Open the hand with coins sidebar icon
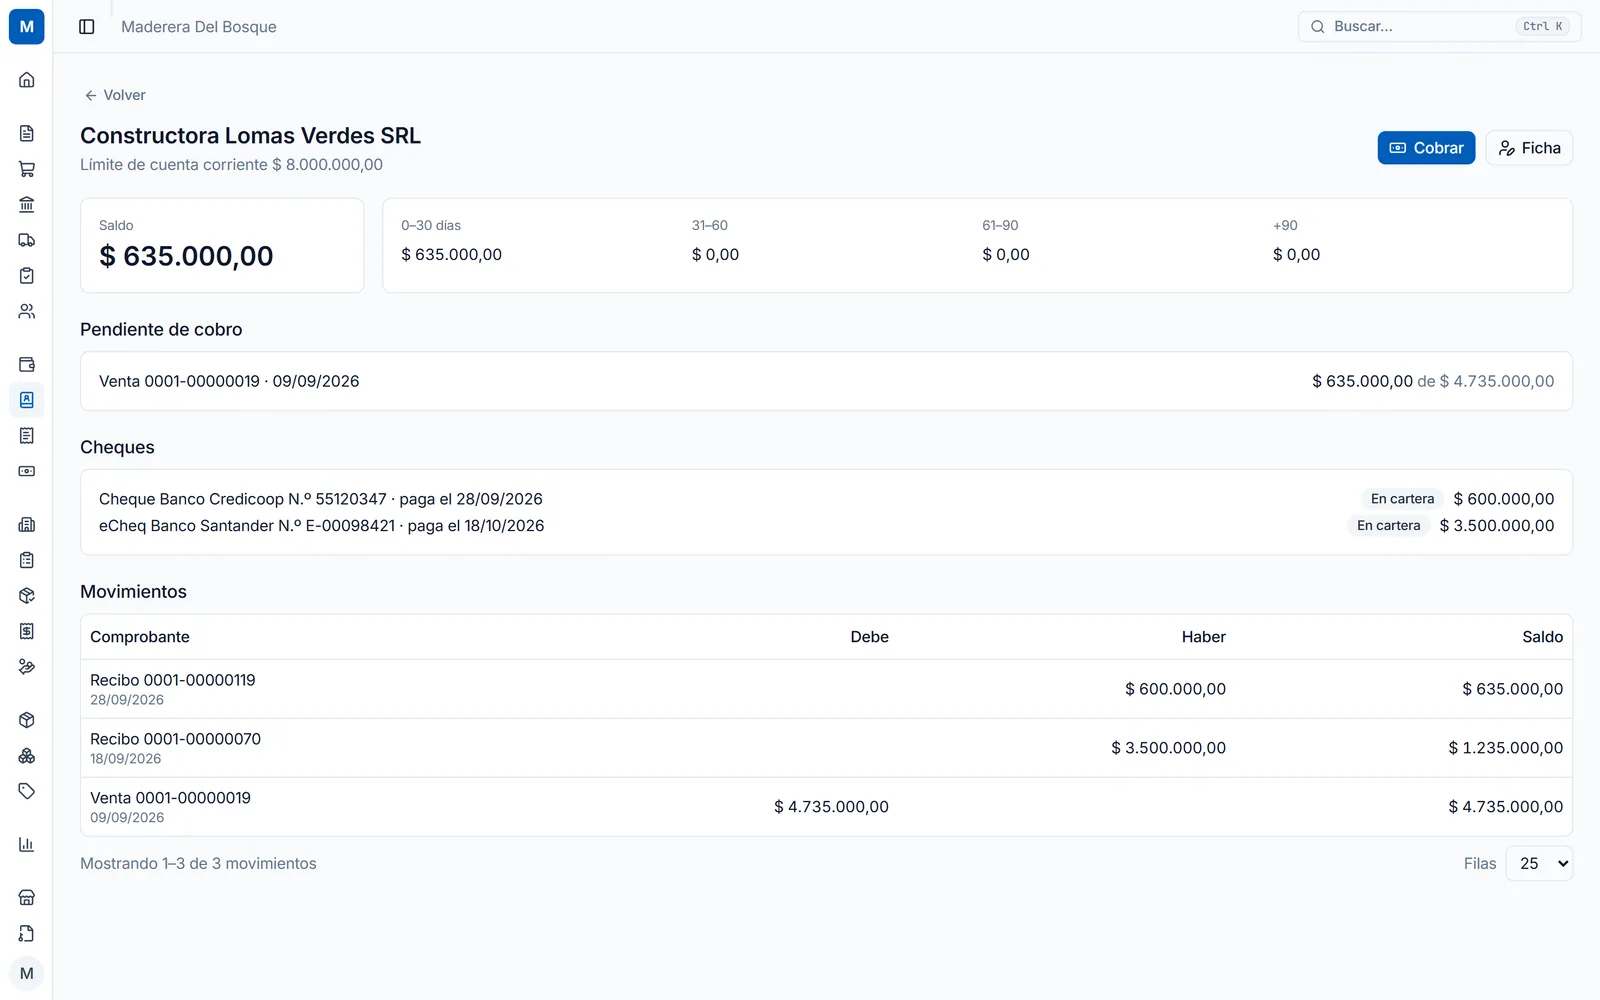This screenshot has height=1000, width=1600. (x=27, y=667)
